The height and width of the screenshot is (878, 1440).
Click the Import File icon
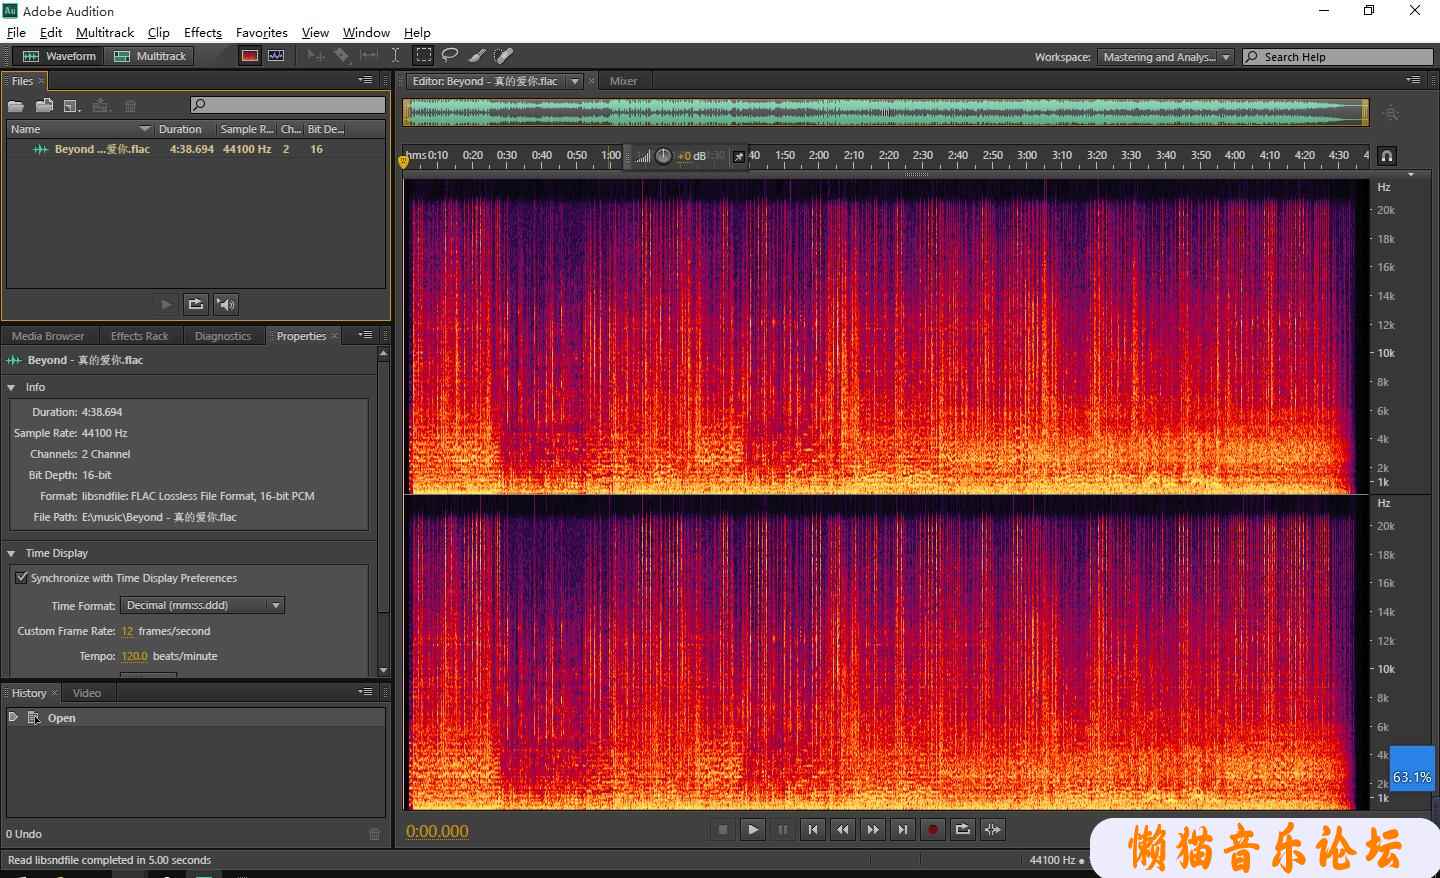44,105
